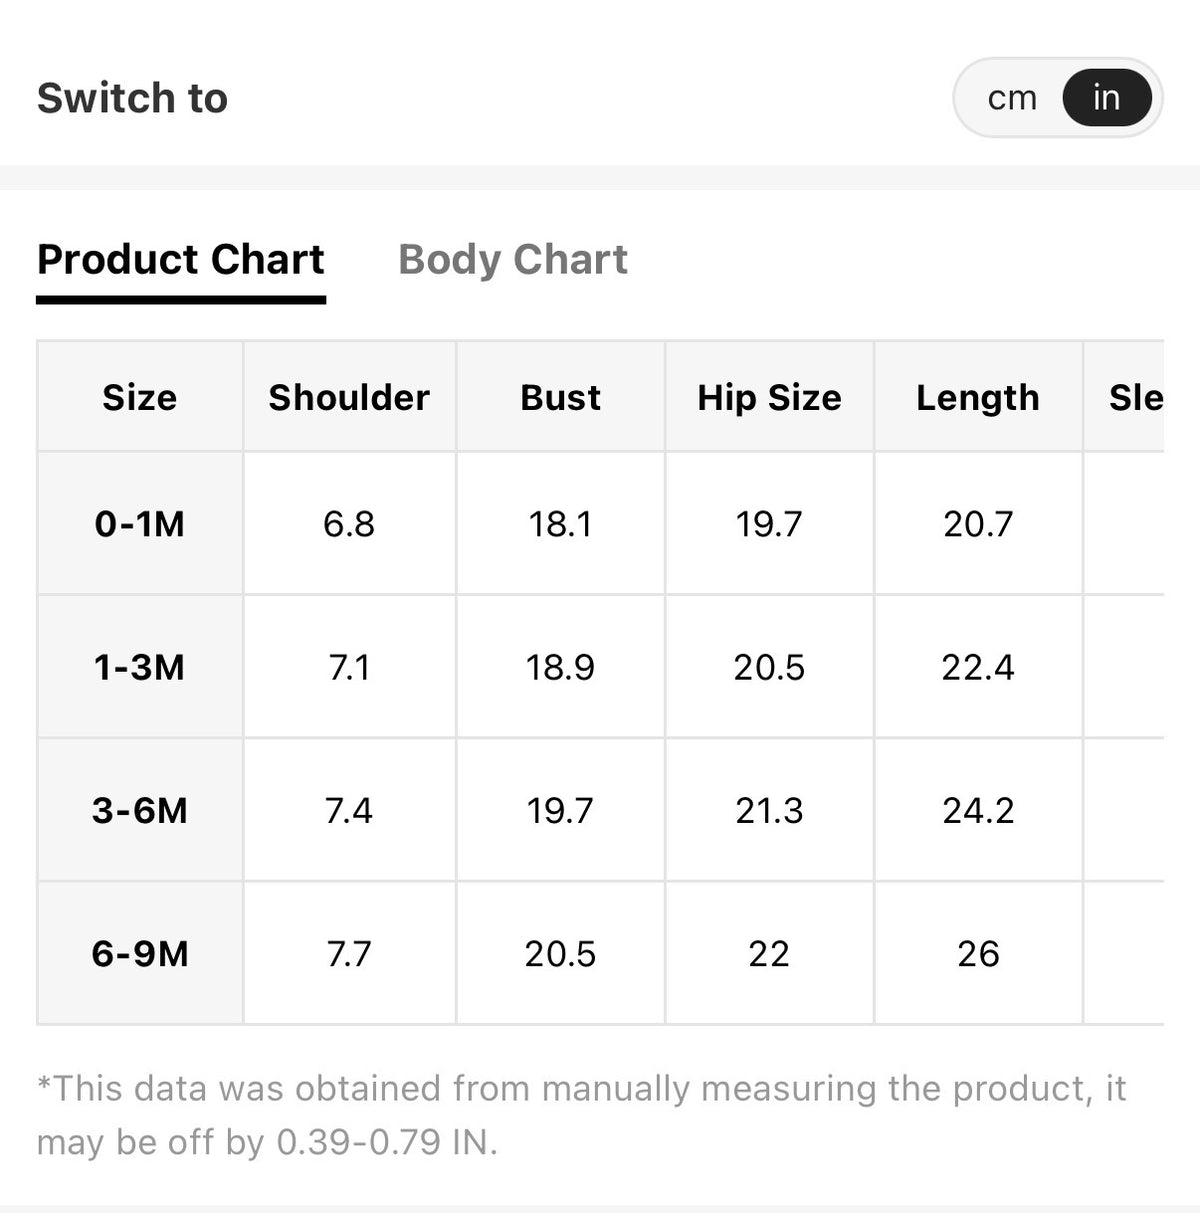This screenshot has width=1200, height=1213.
Task: Click the 26 length value cell
Action: [x=978, y=953]
